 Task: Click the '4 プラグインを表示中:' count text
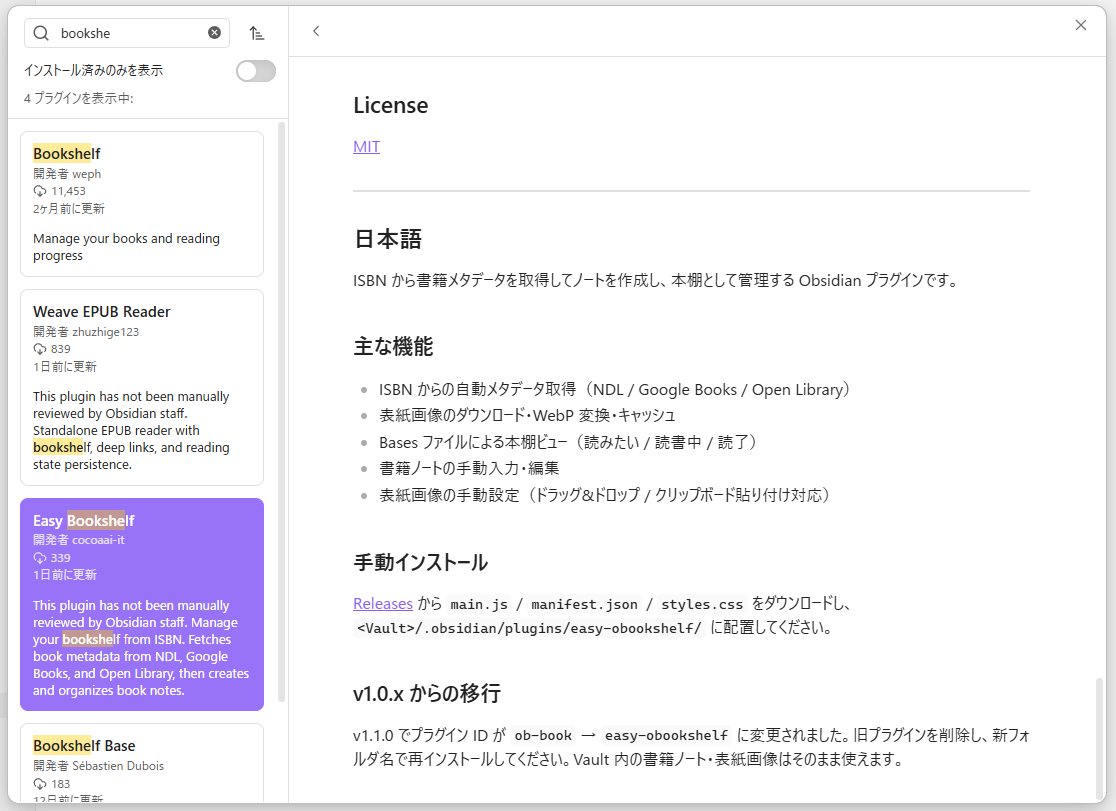[x=78, y=98]
